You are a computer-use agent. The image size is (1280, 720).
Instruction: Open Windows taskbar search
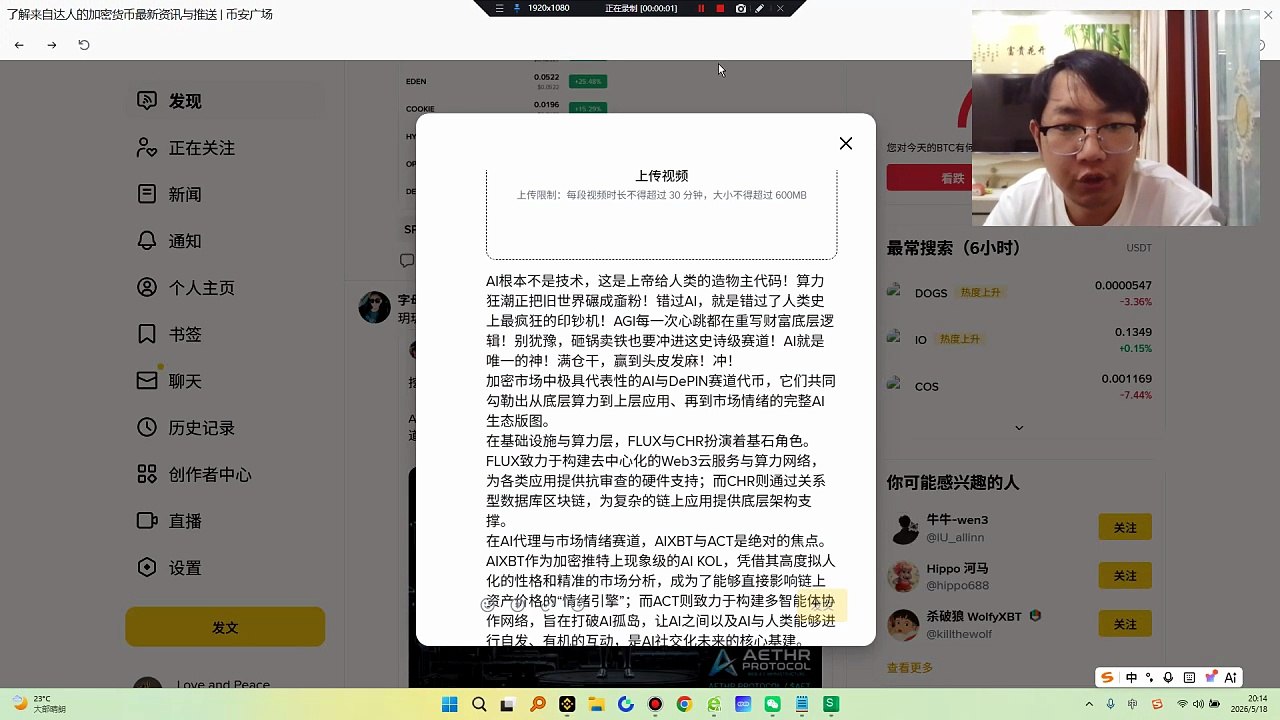pos(479,704)
